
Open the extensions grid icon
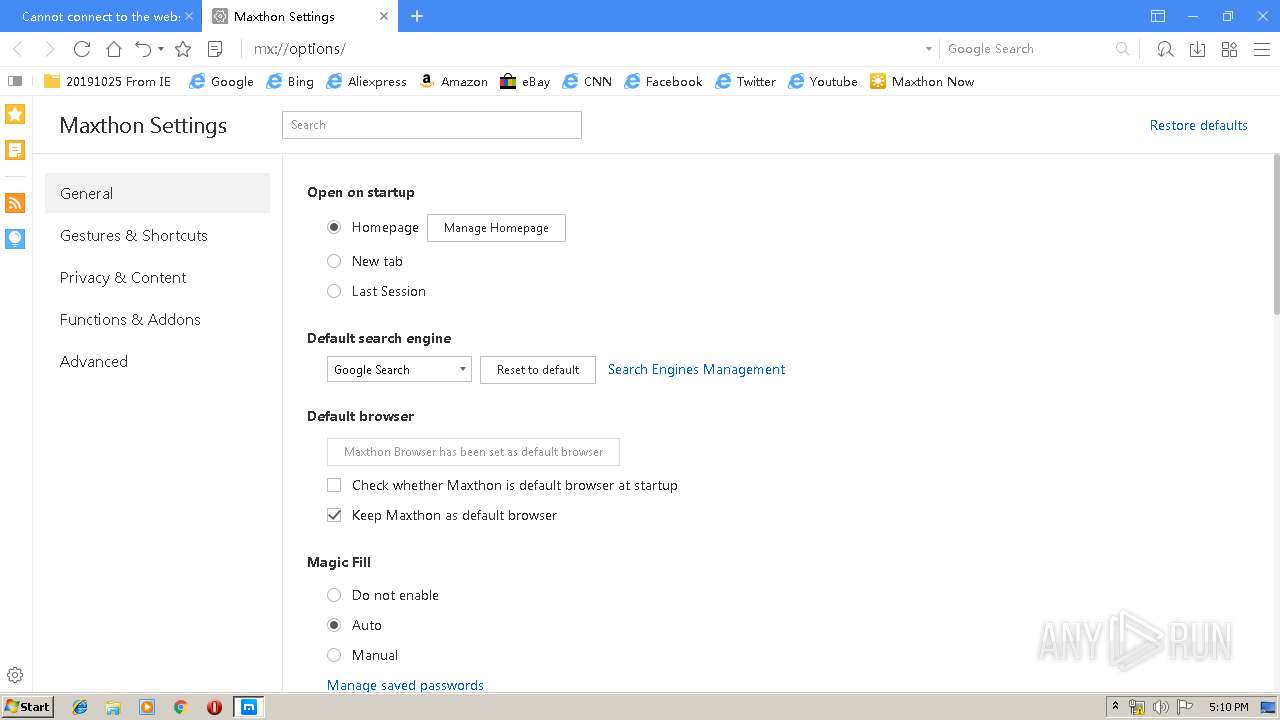point(1230,49)
